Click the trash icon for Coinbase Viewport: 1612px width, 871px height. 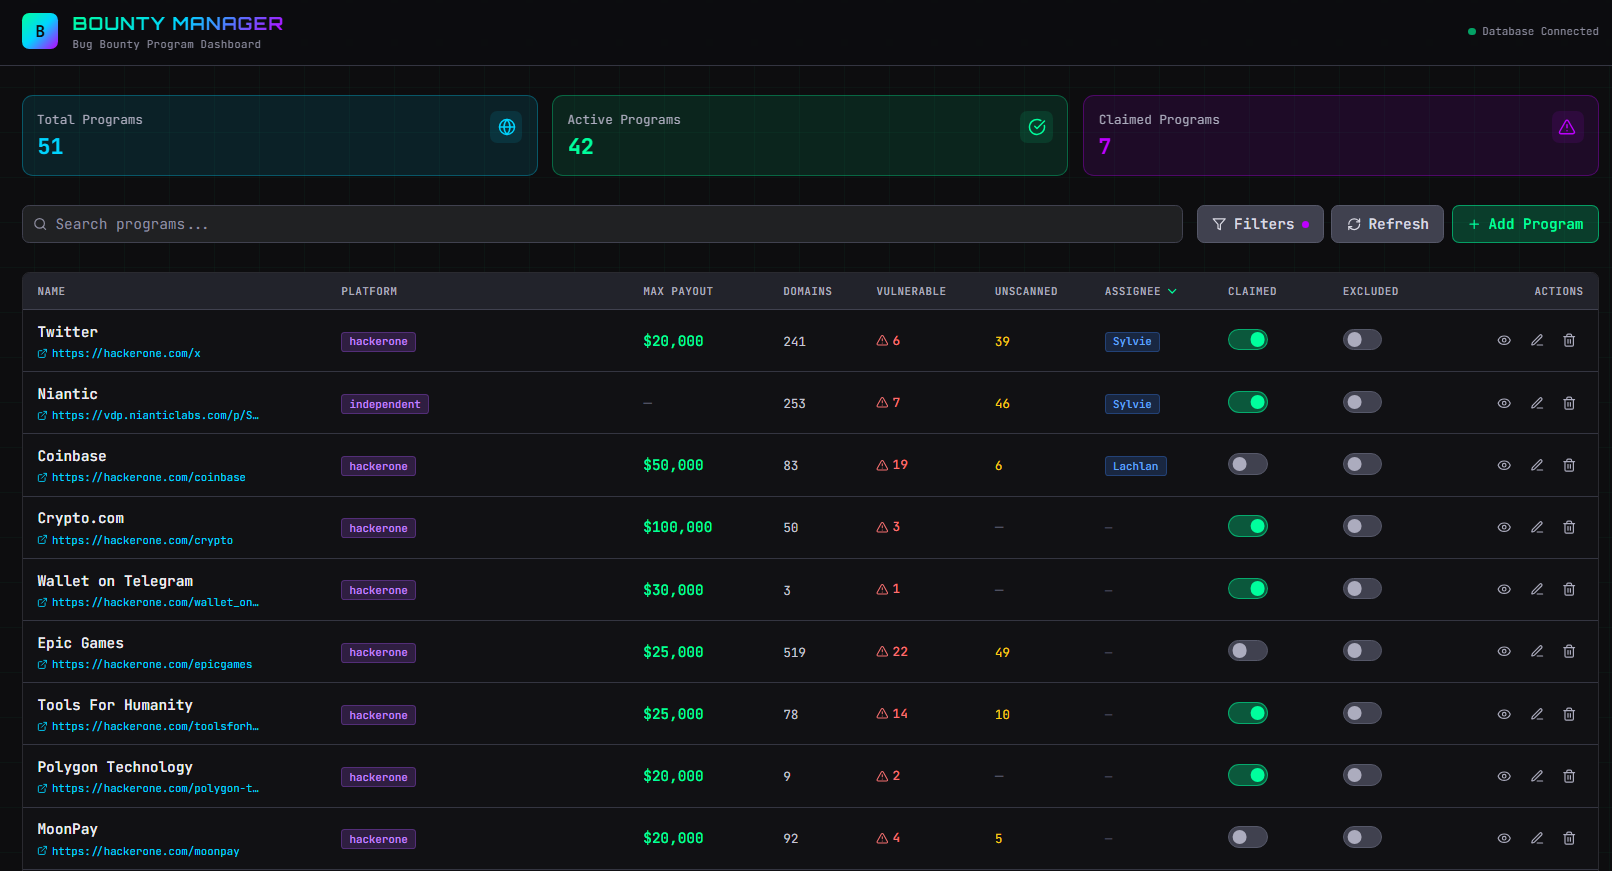click(x=1569, y=465)
